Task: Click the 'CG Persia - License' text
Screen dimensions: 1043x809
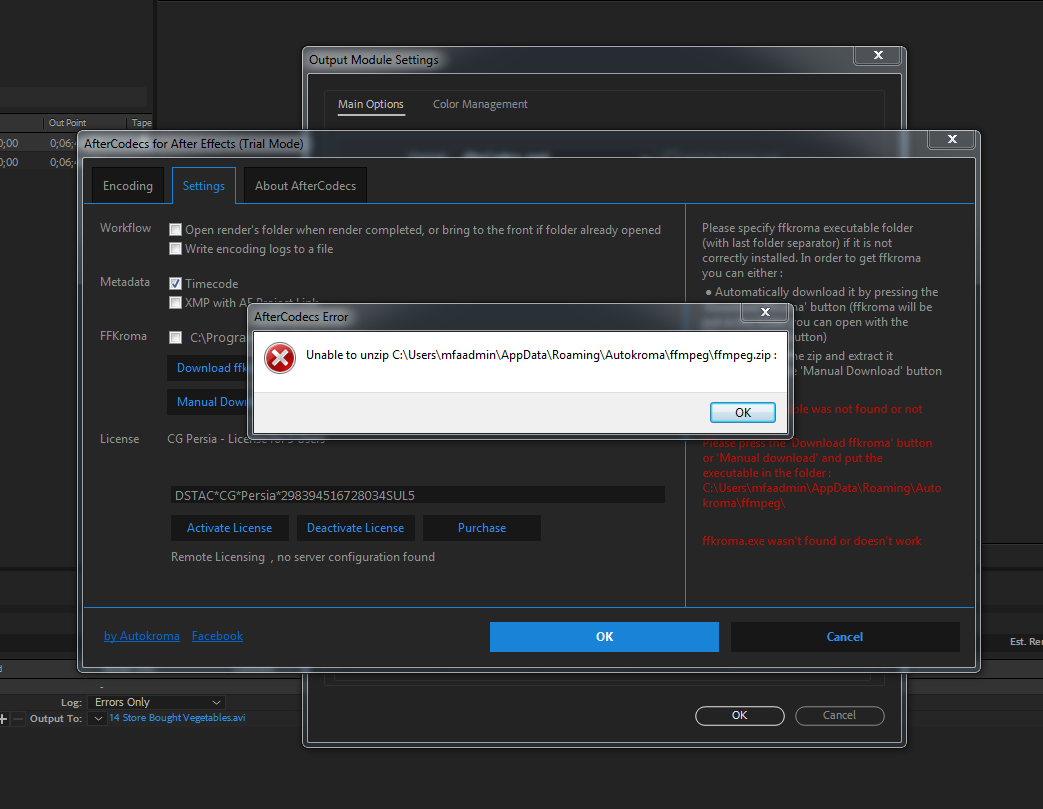Action: (x=246, y=439)
